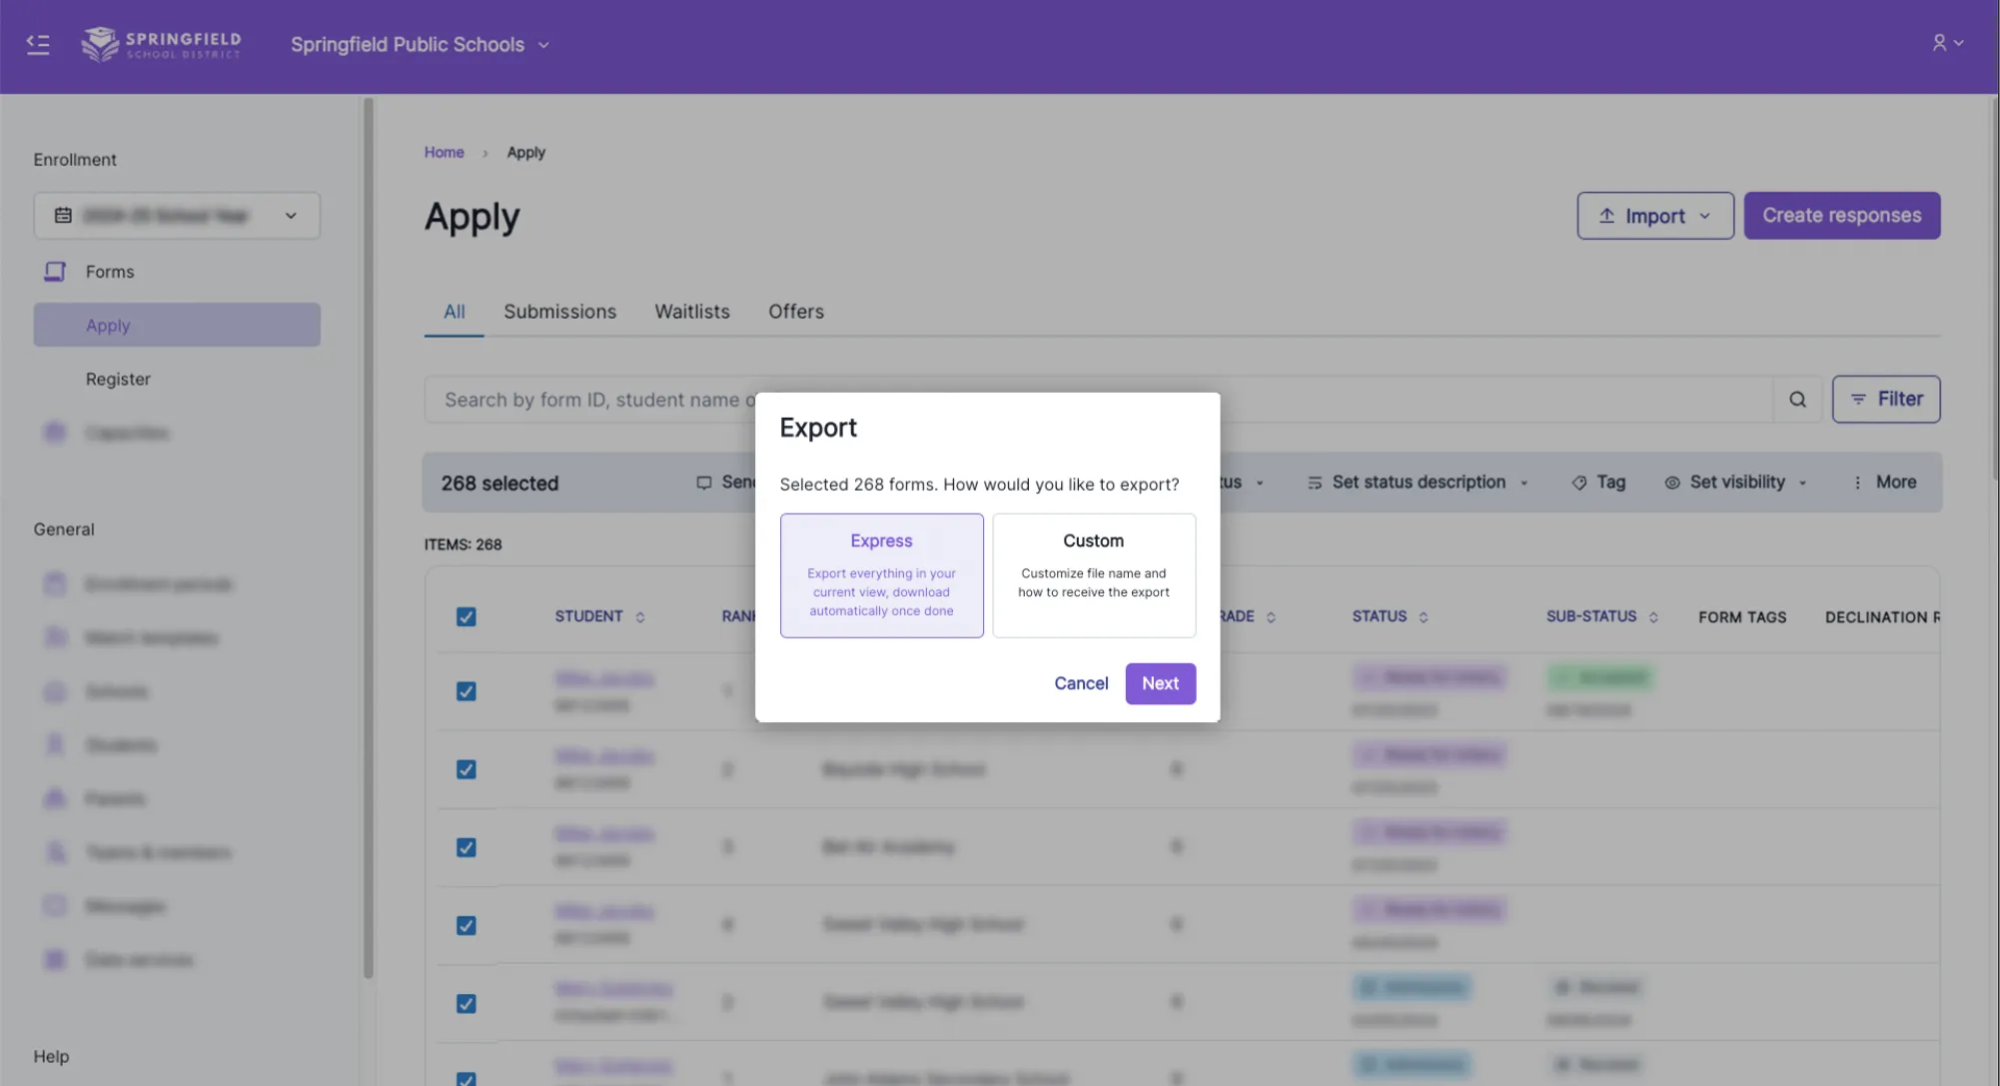
Task: Open the Set visibility dropdown
Action: pyautogui.click(x=1736, y=483)
